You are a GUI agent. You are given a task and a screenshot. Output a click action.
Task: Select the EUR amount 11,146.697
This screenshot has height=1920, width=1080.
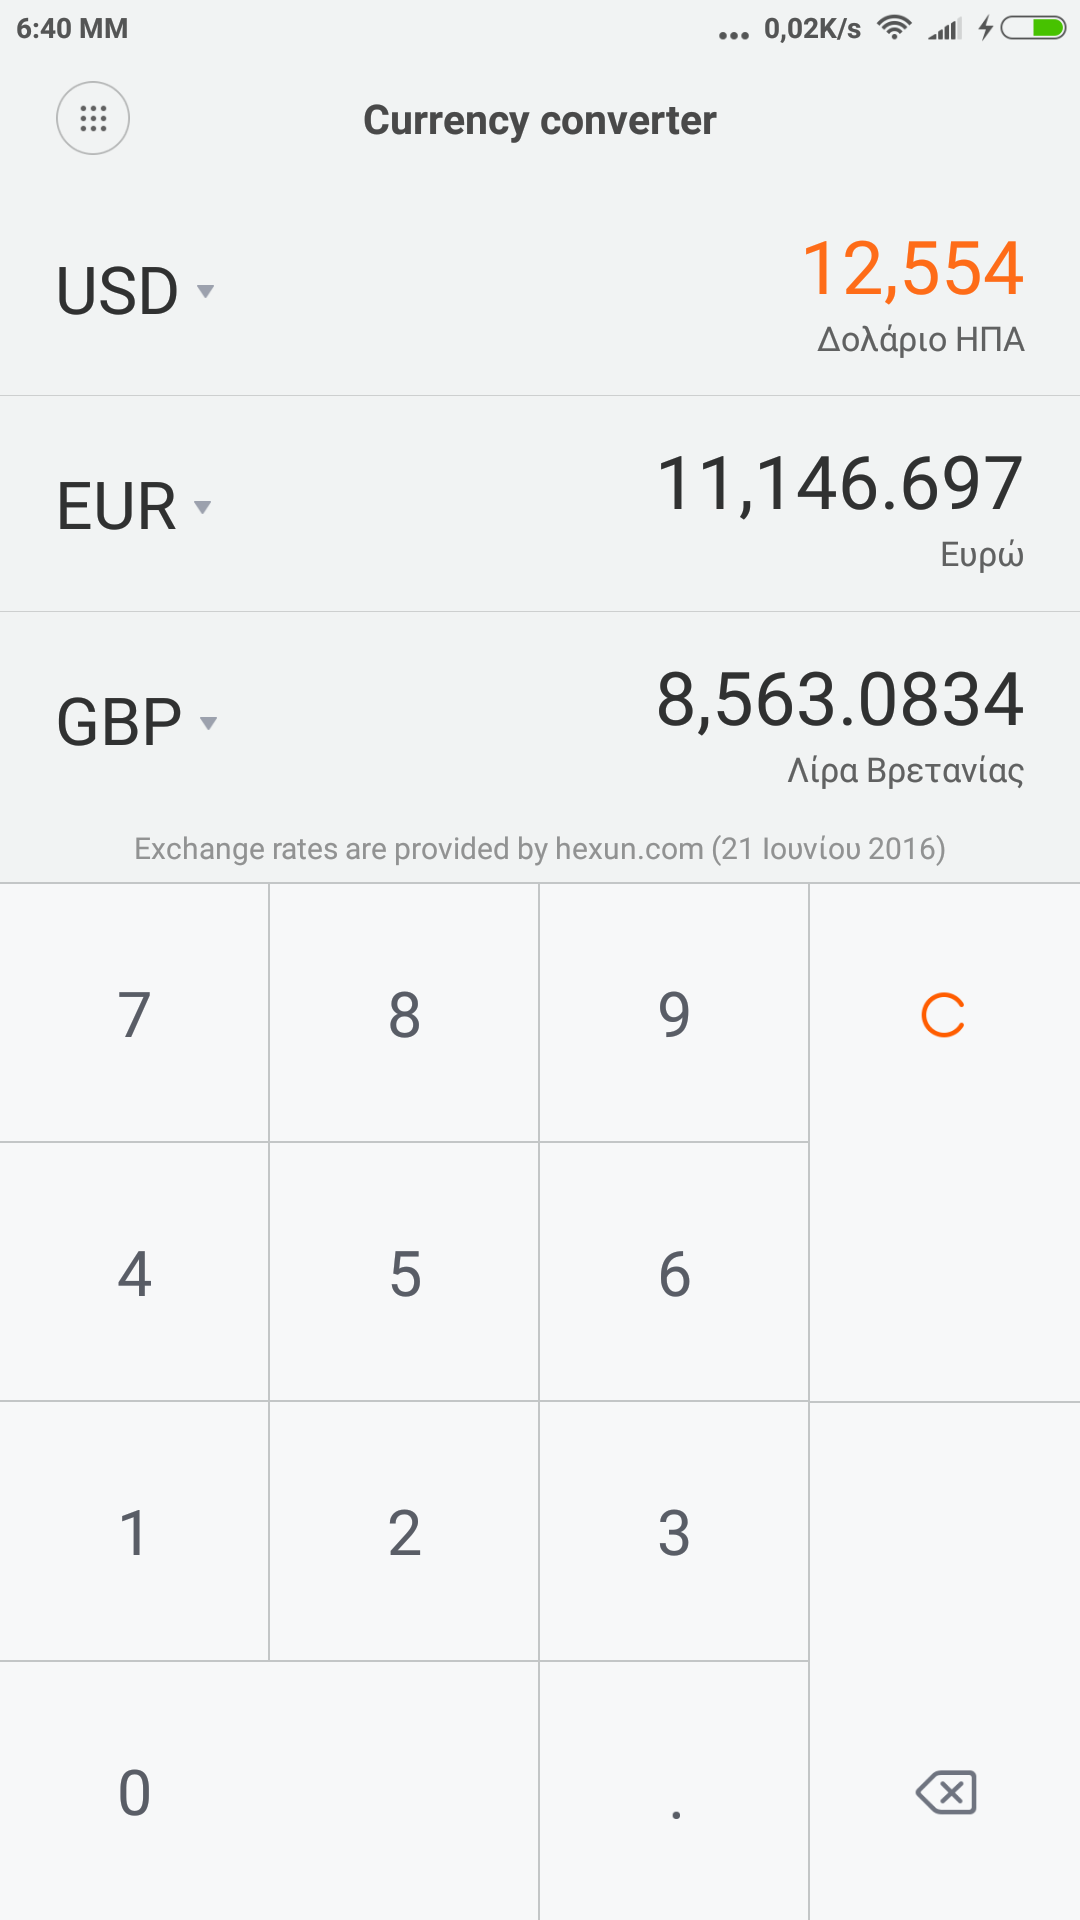click(x=840, y=484)
